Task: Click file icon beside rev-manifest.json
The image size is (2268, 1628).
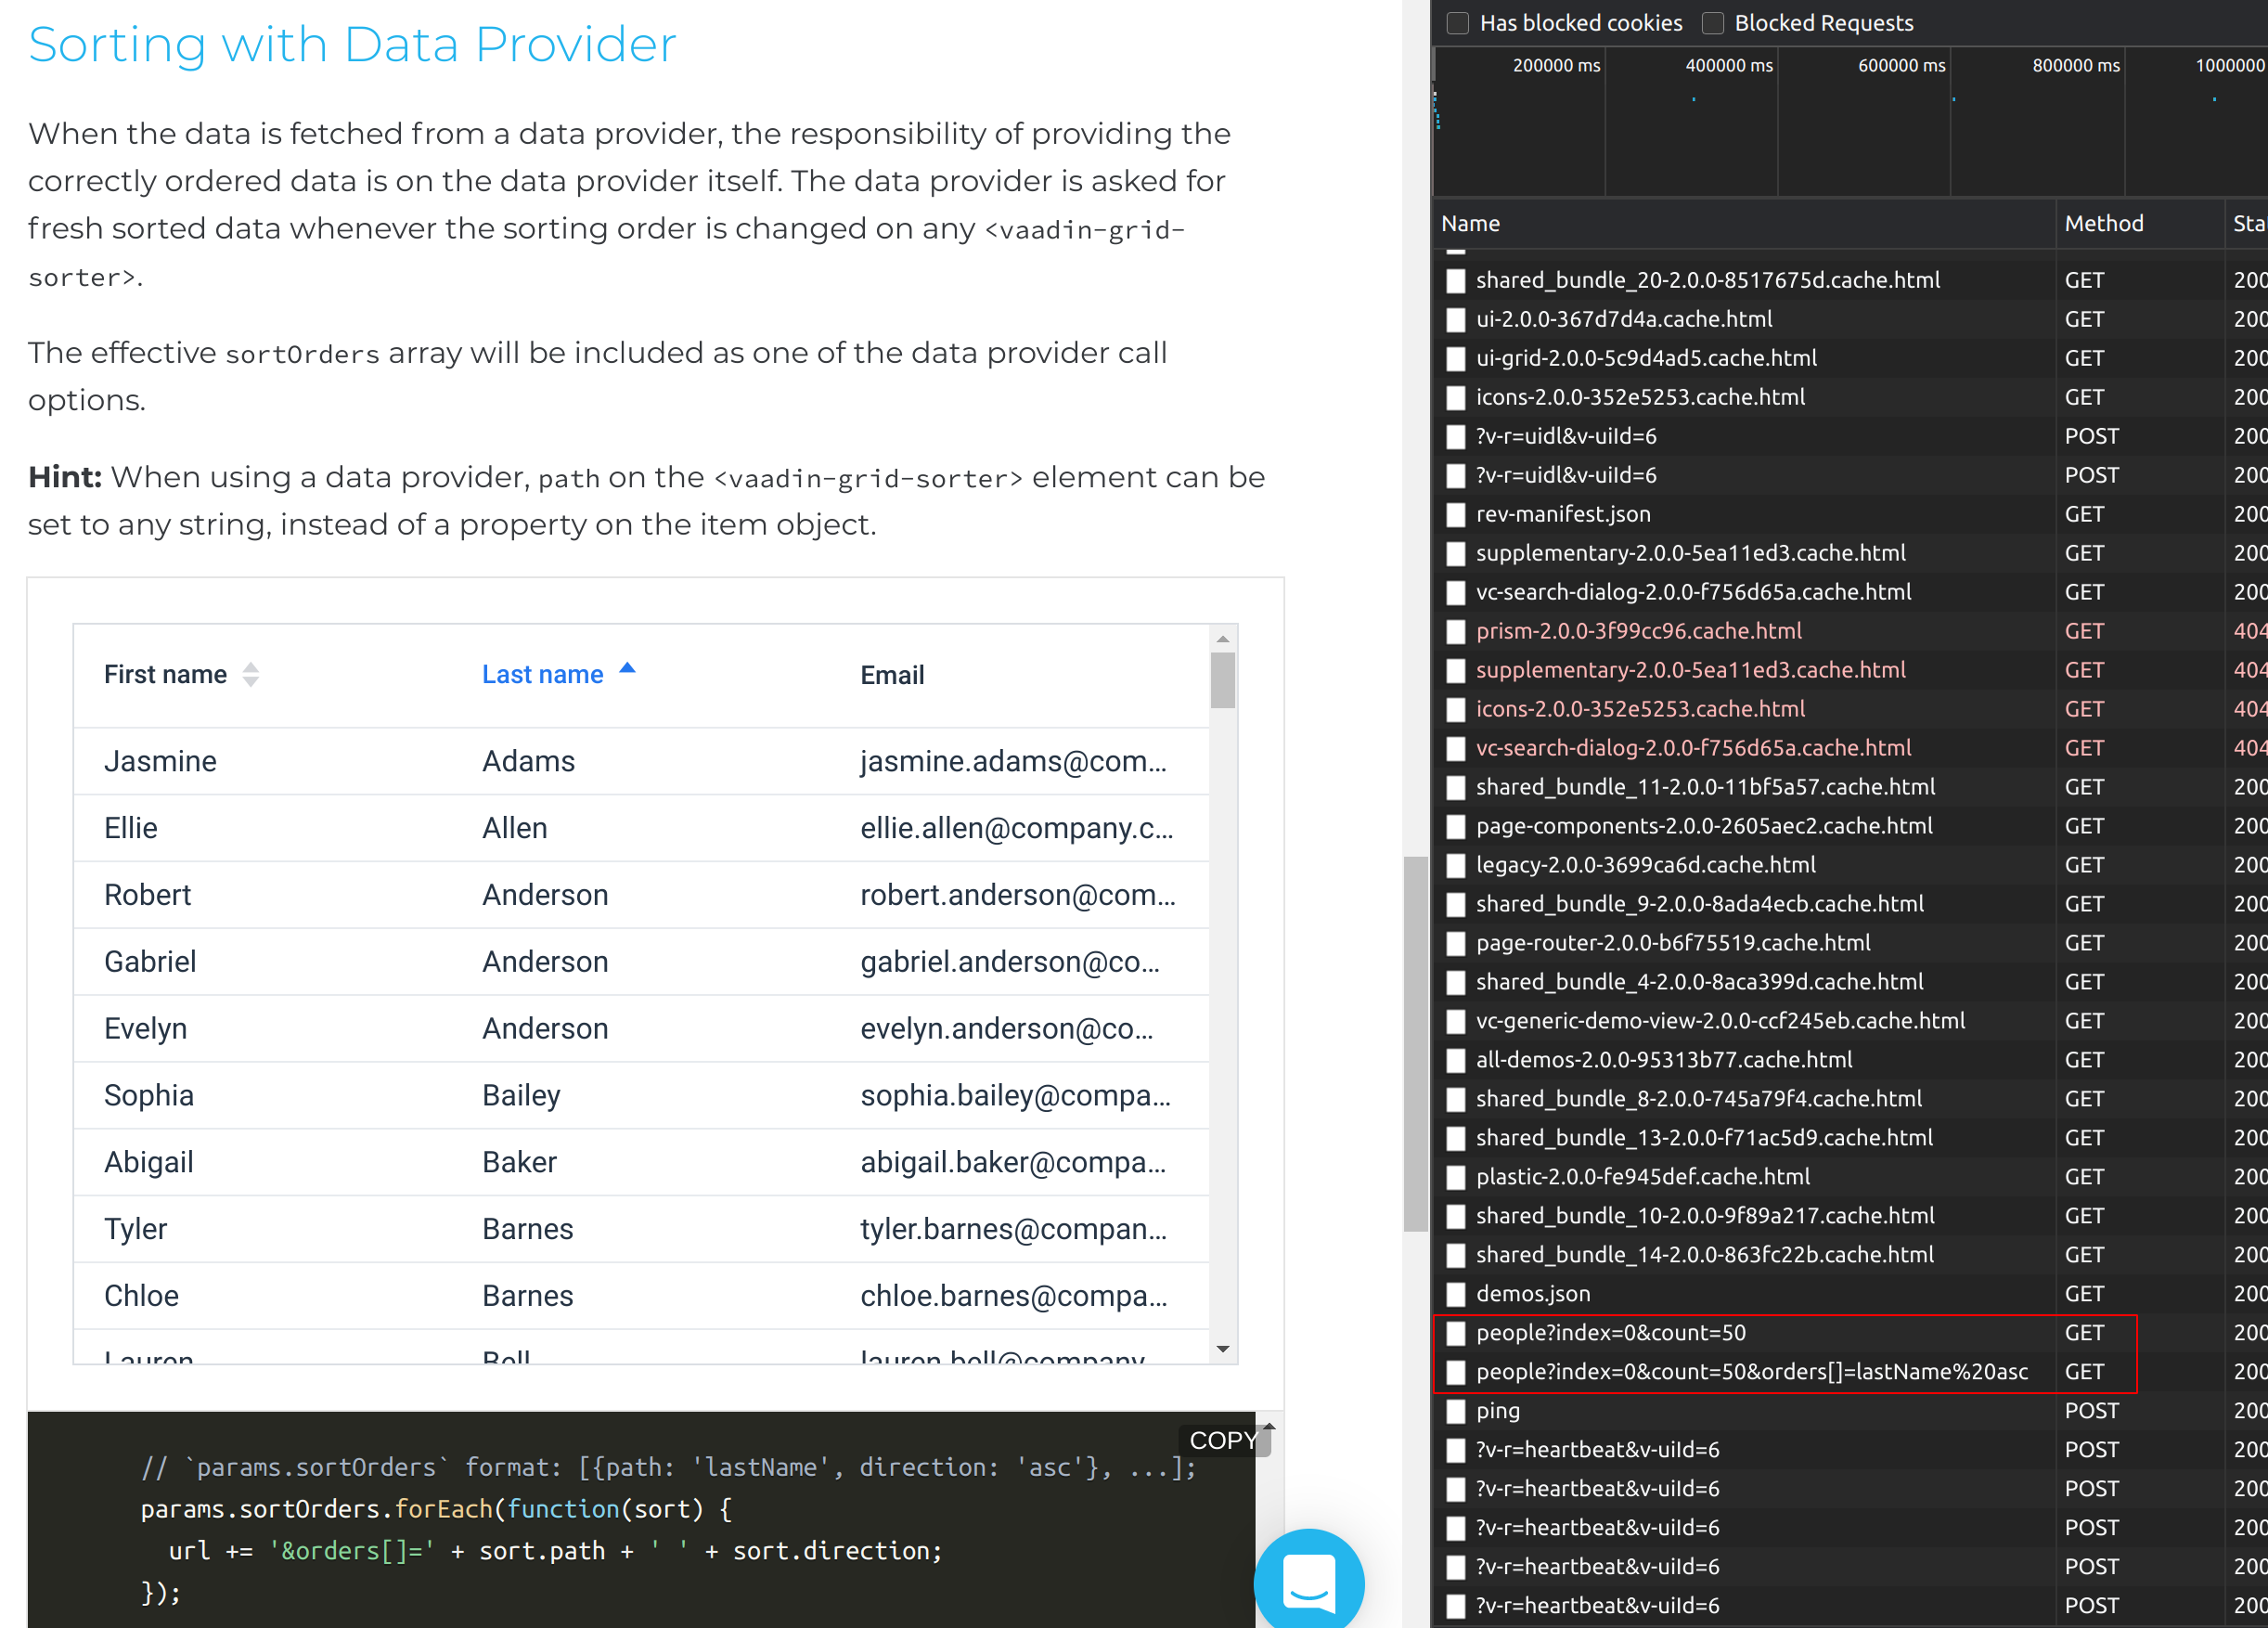Action: click(1456, 515)
